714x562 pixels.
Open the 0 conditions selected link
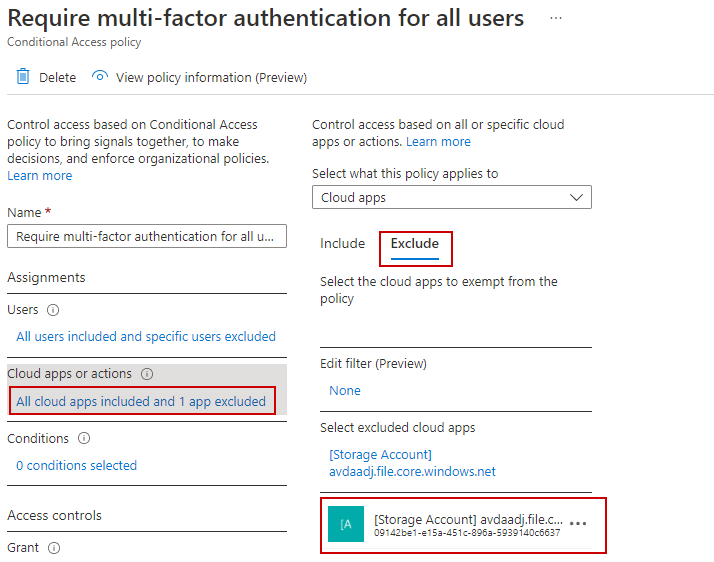[x=76, y=466]
